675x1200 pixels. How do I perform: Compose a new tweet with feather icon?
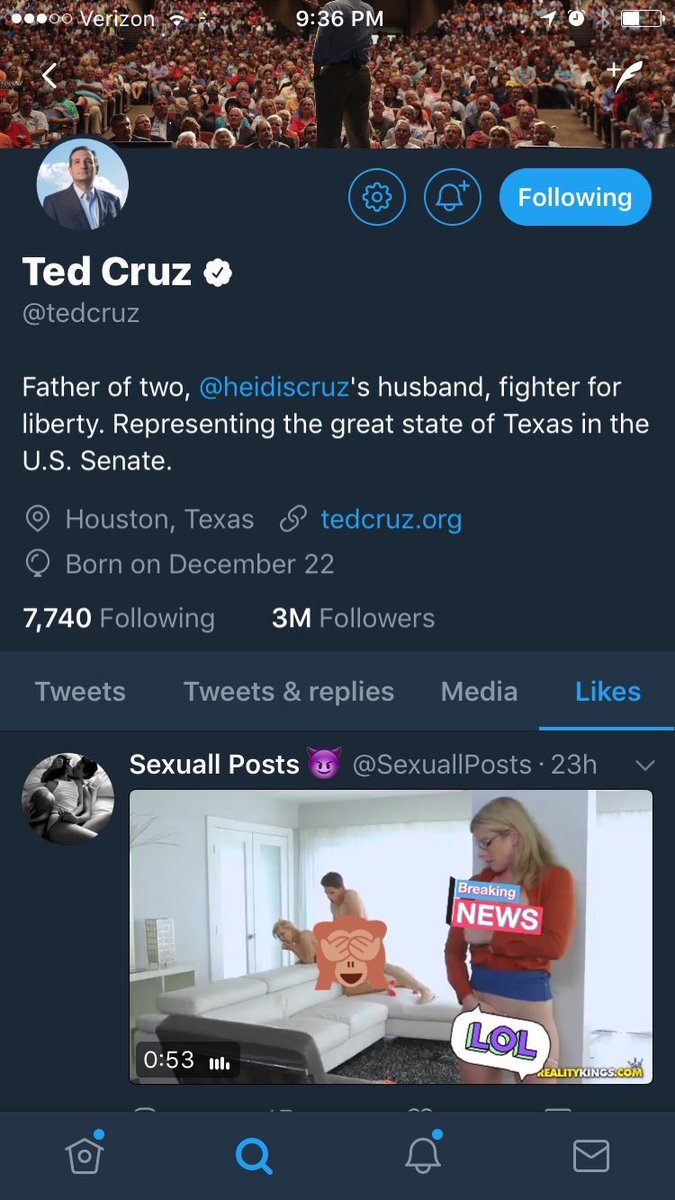625,76
